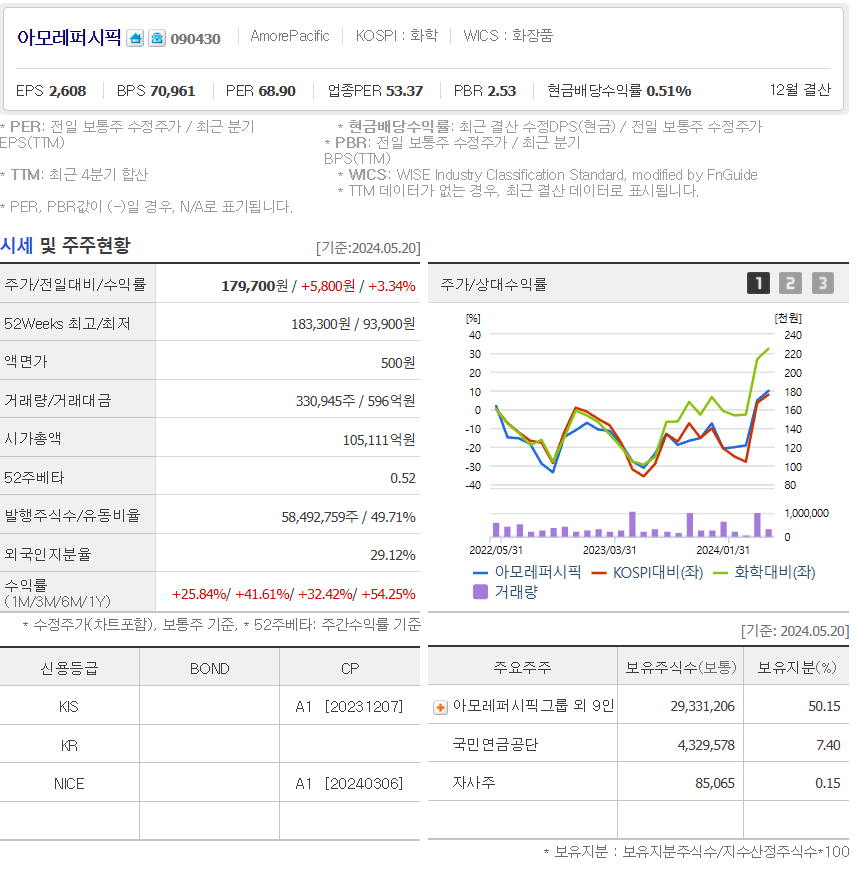Select trading volume 330,945주 / 596억원
The width and height of the screenshot is (861, 873).
tap(355, 401)
